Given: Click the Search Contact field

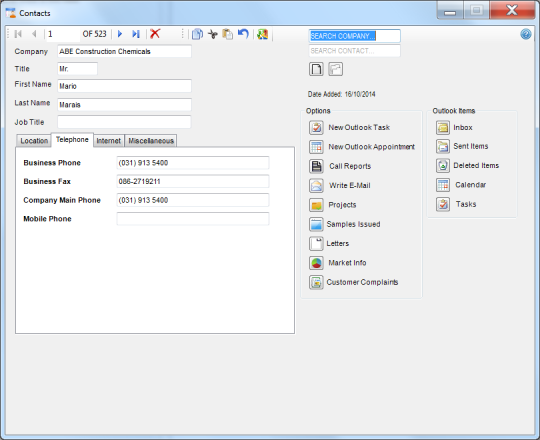Looking at the screenshot, I should click(354, 51).
